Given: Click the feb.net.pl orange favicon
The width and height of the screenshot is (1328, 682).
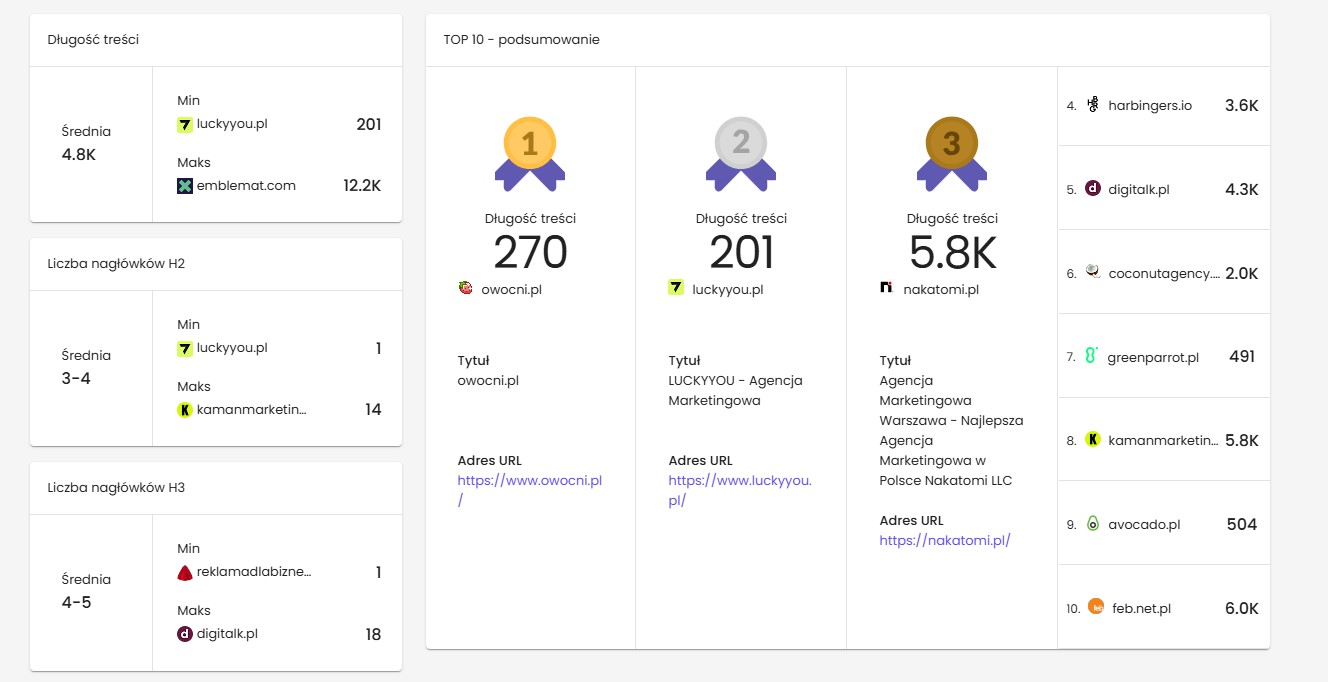Looking at the screenshot, I should click(x=1095, y=607).
